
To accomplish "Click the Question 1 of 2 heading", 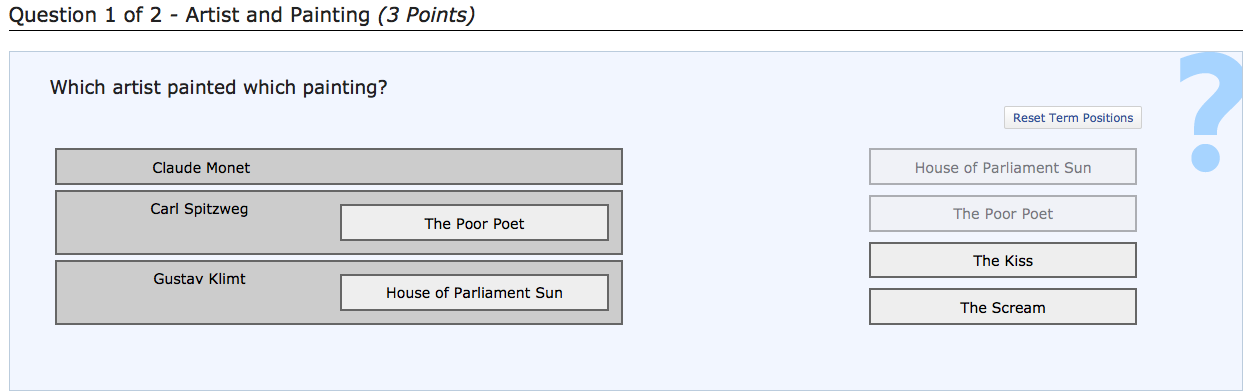I will (x=78, y=15).
